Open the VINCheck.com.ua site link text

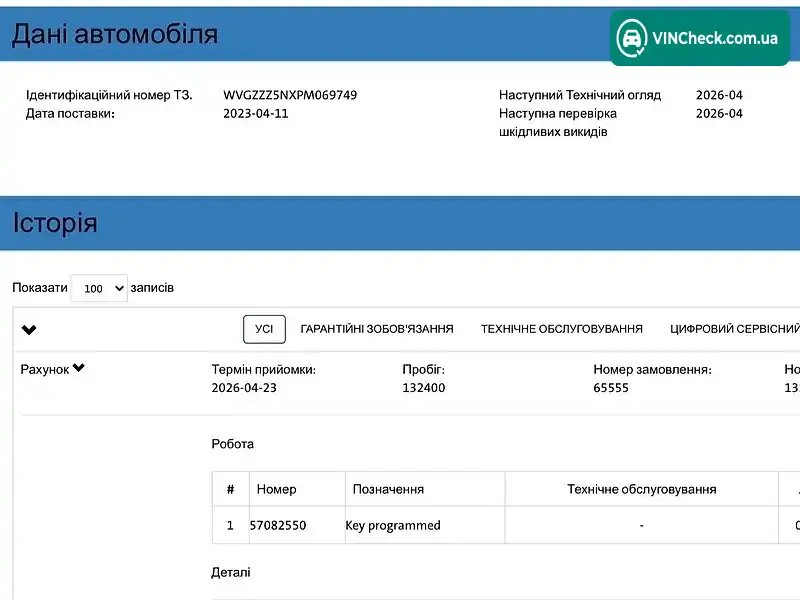(x=715, y=38)
